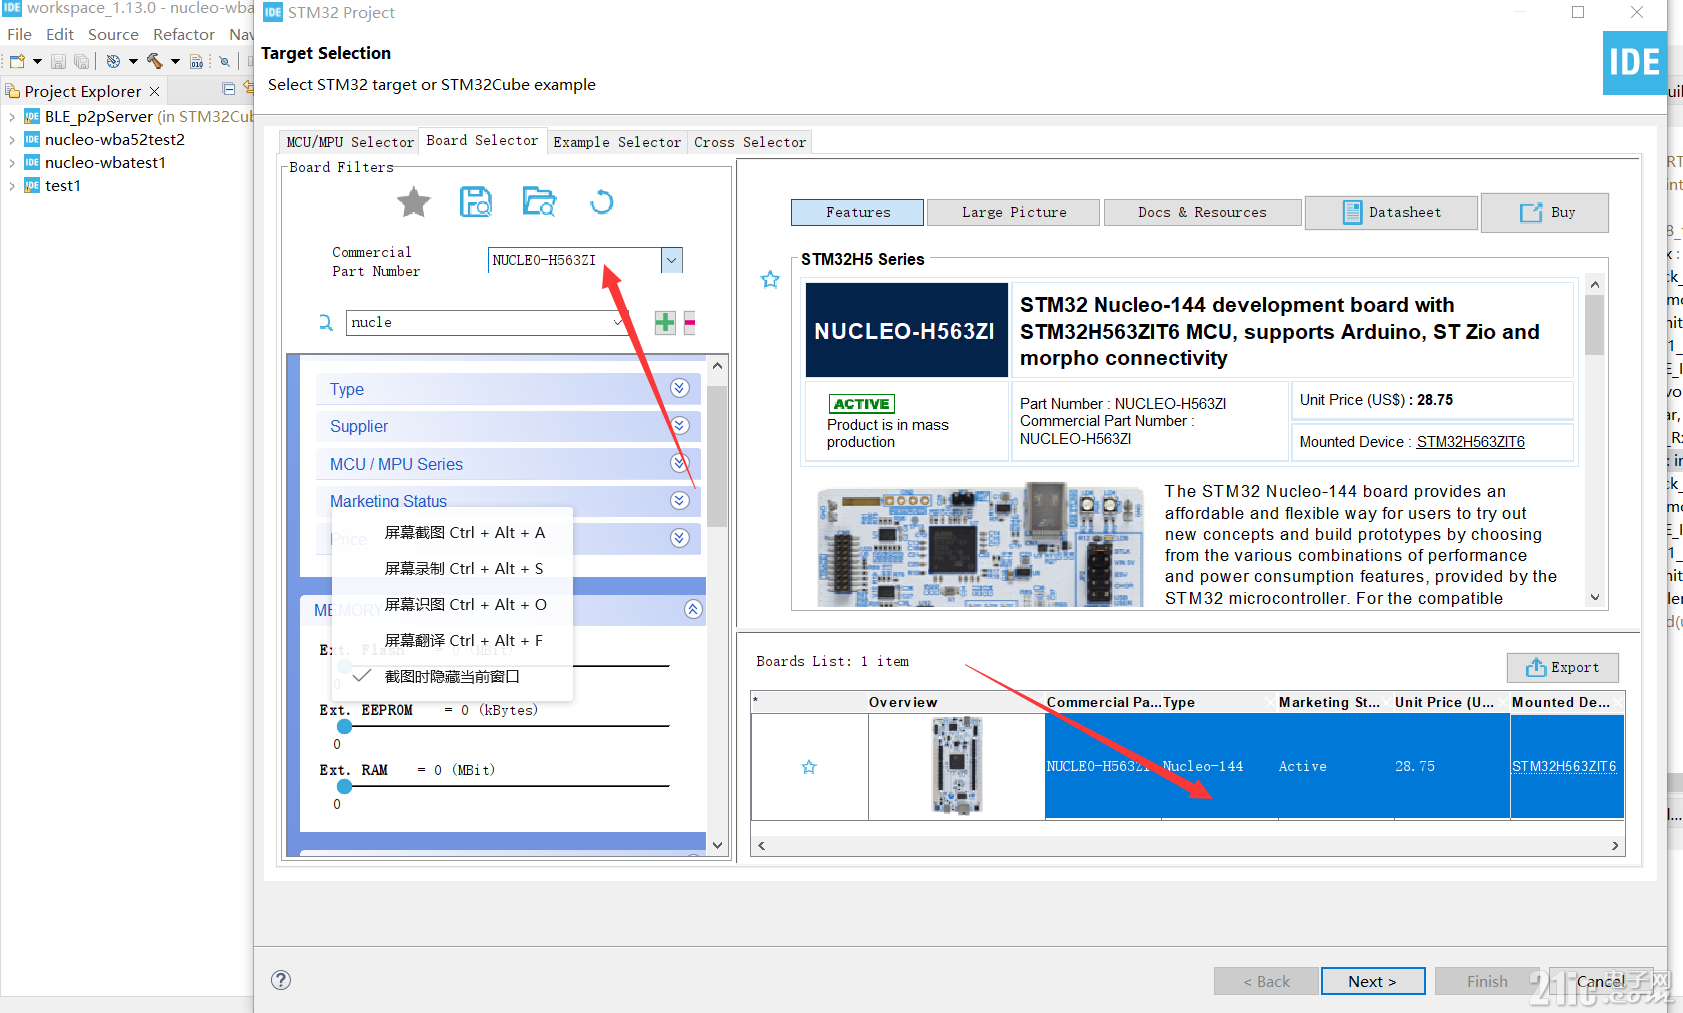Click the Save icon in IDE toolbar
Screen dimensions: 1683x1013
58,61
